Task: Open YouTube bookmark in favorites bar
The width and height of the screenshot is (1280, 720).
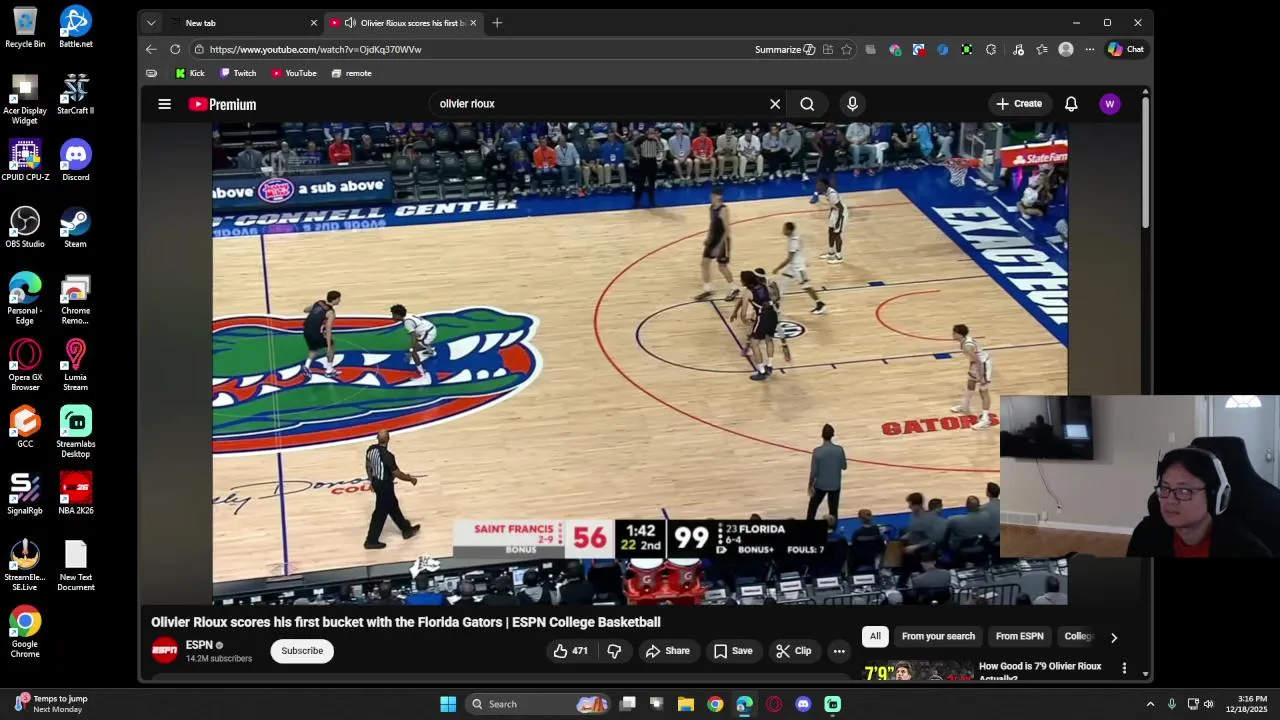Action: [294, 73]
